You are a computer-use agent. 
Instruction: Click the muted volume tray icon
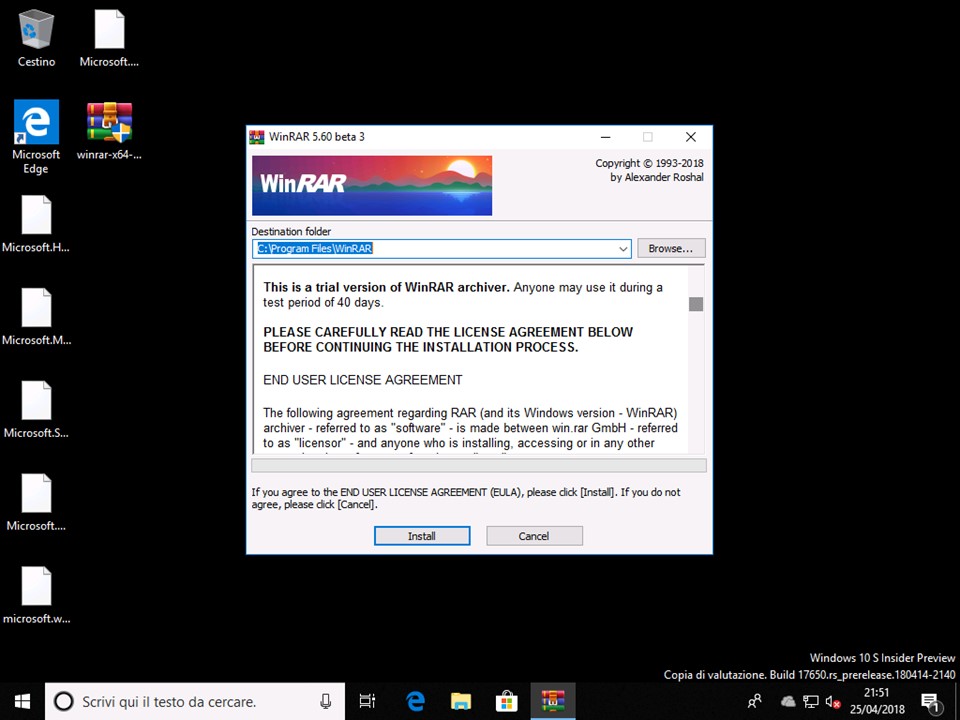[x=832, y=701]
